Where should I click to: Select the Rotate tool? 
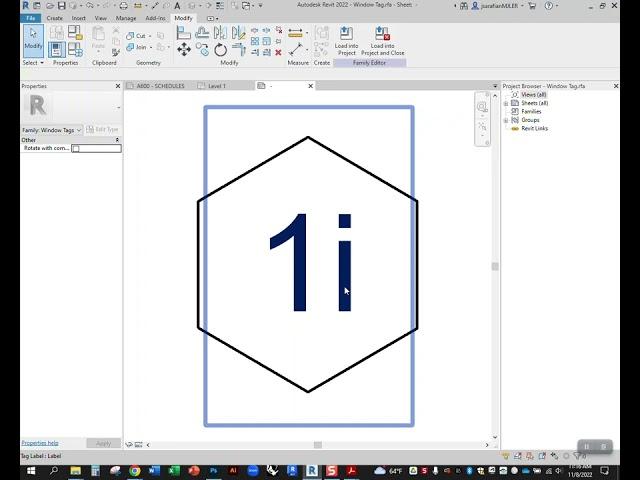coord(220,50)
